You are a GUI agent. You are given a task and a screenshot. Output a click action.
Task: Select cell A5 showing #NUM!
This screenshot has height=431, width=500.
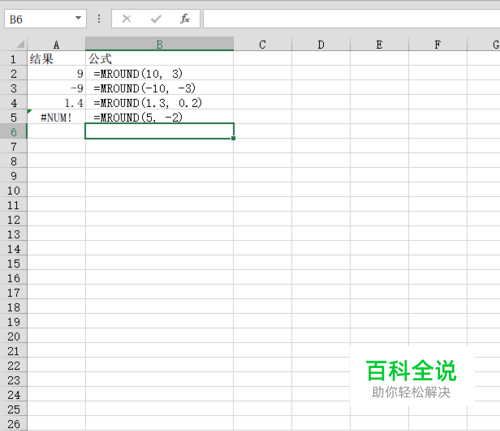click(56, 117)
